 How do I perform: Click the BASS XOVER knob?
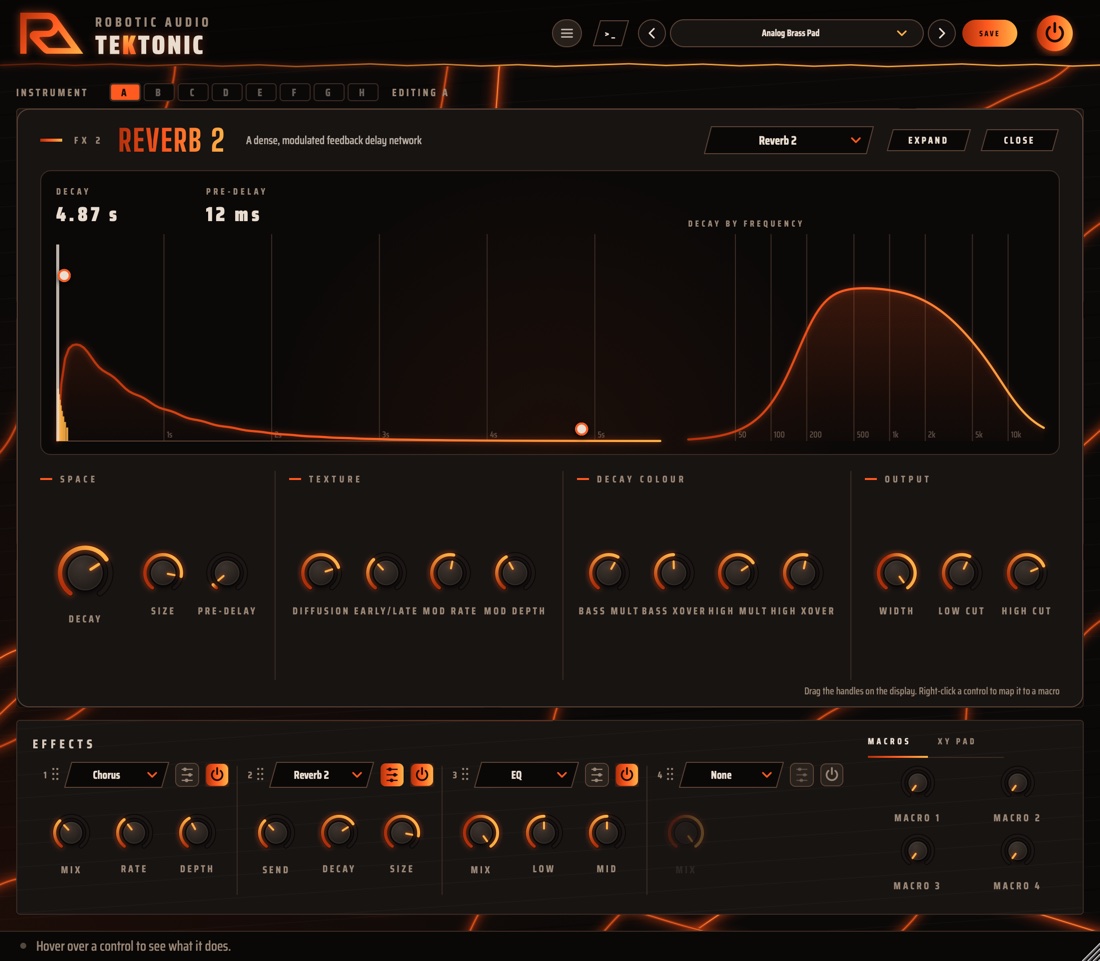(x=673, y=572)
